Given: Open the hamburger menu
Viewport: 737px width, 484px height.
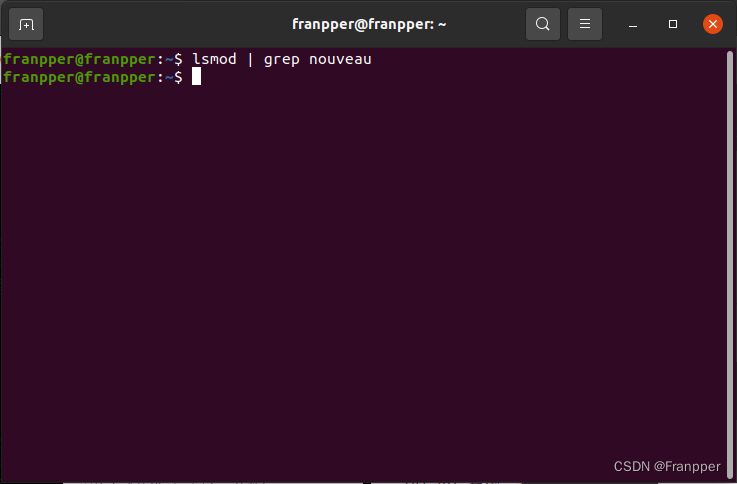Looking at the screenshot, I should click(585, 24).
